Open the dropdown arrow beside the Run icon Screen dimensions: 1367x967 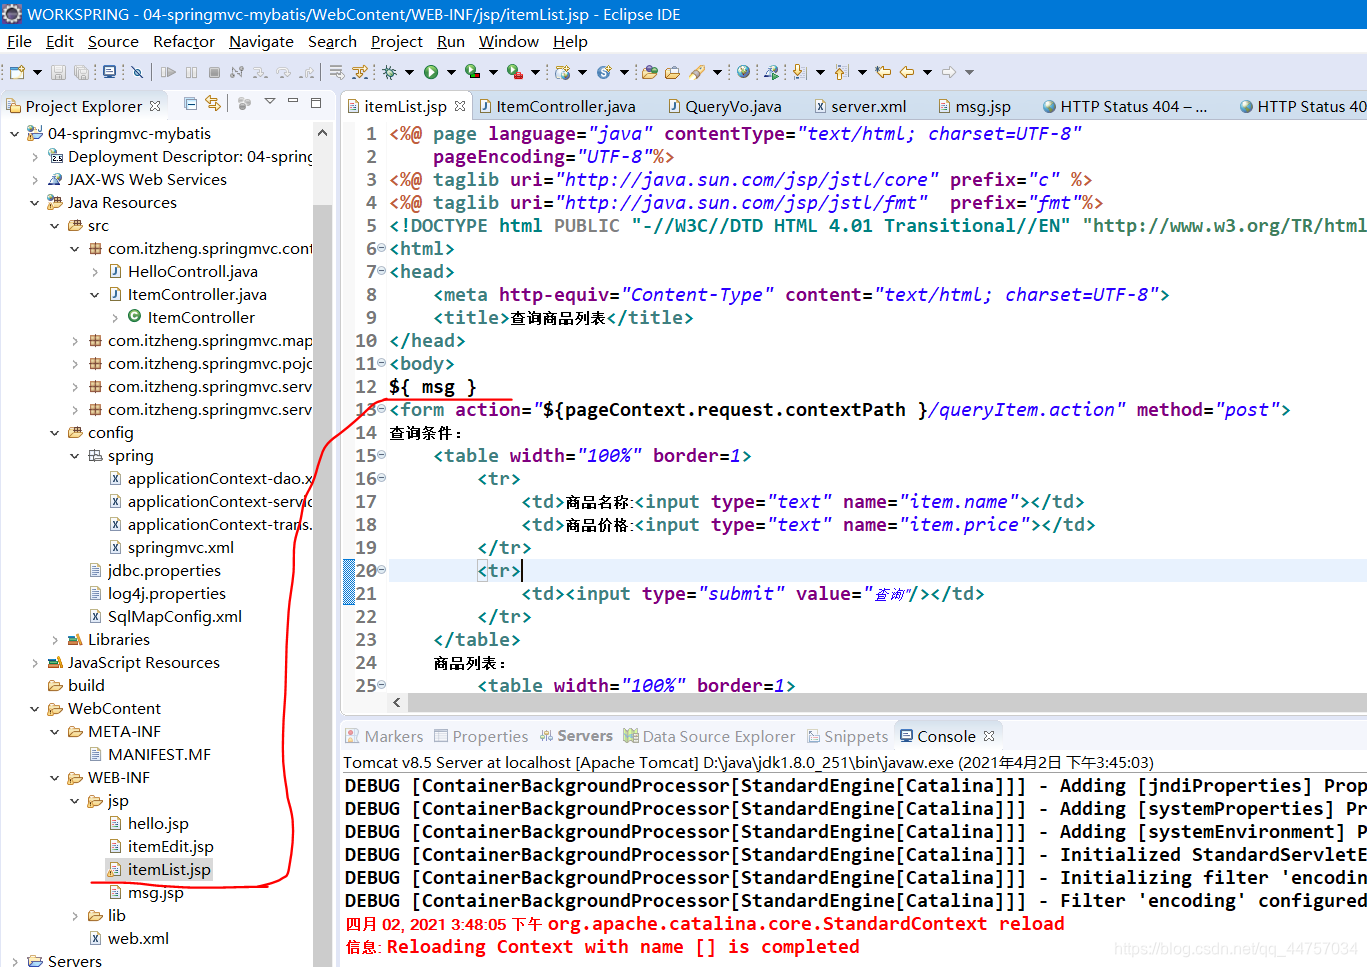click(x=451, y=72)
